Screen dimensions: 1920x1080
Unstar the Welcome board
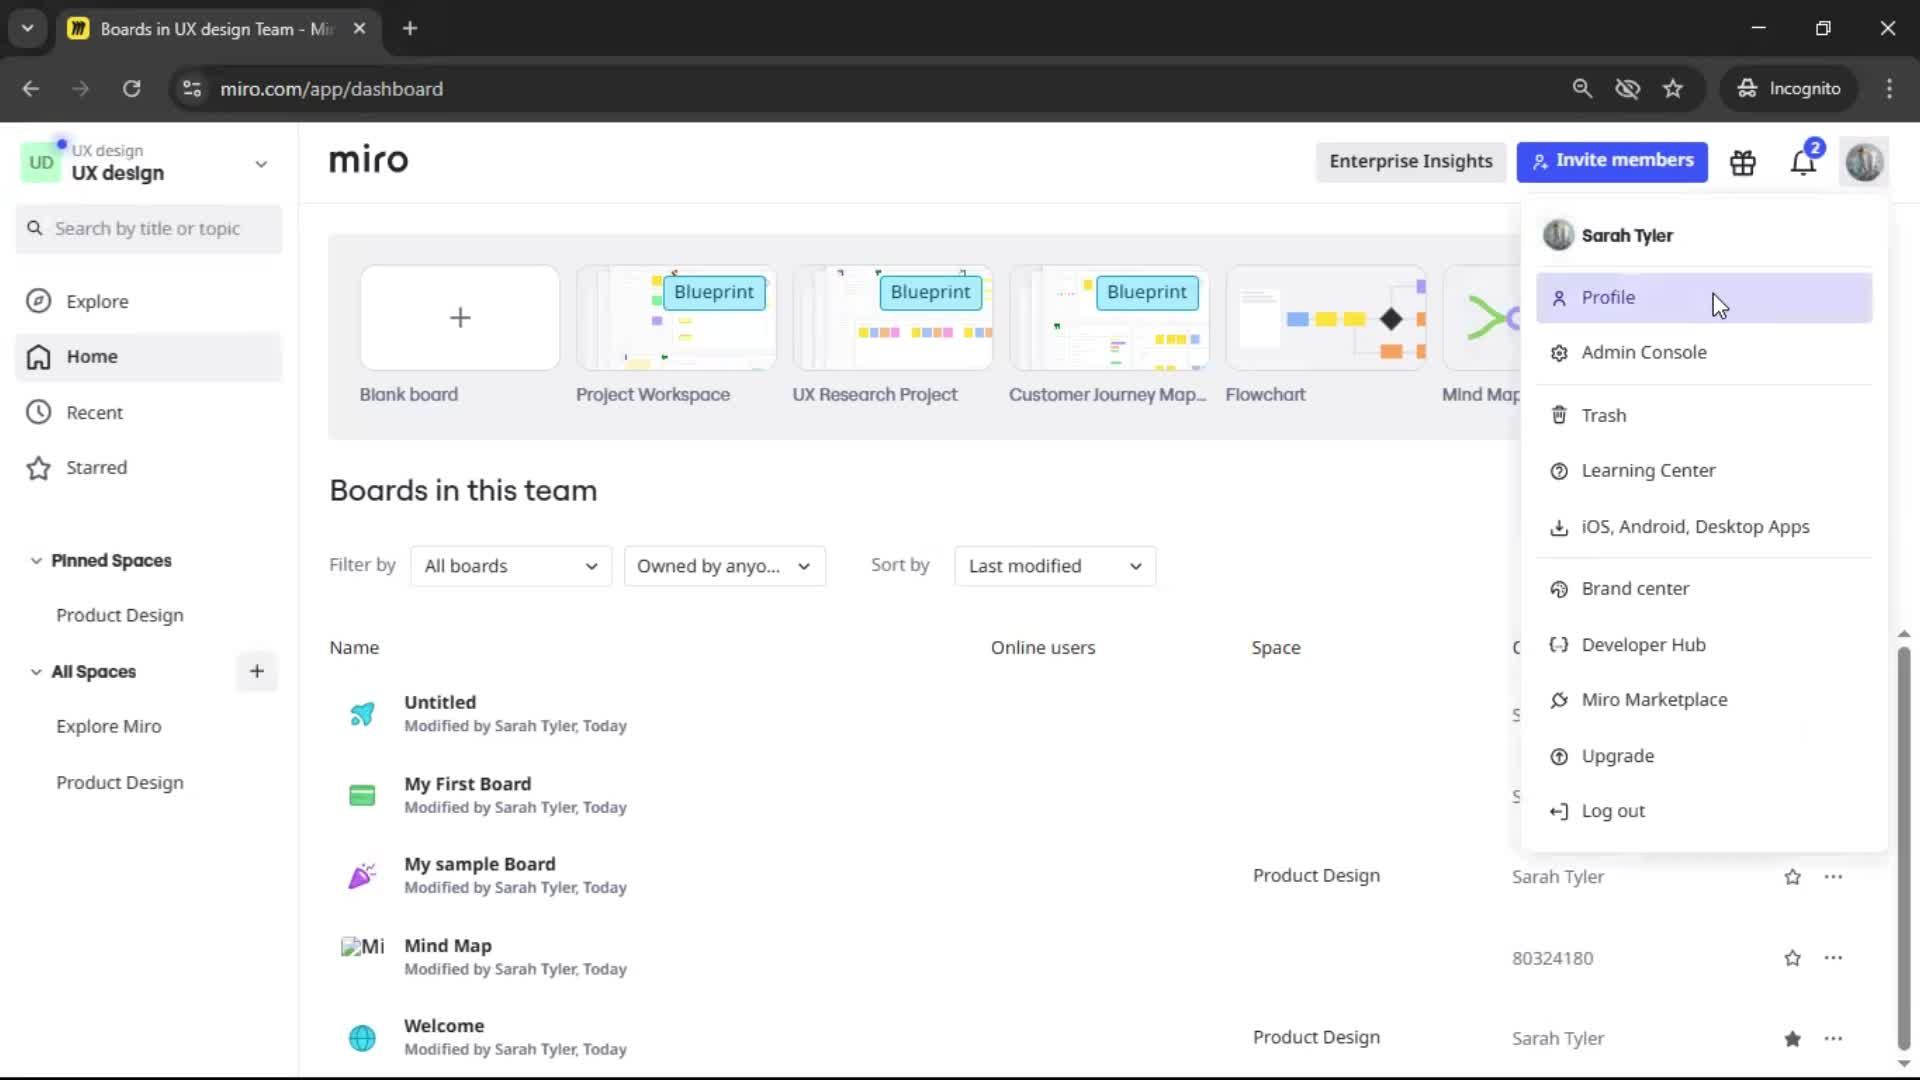click(1792, 1039)
